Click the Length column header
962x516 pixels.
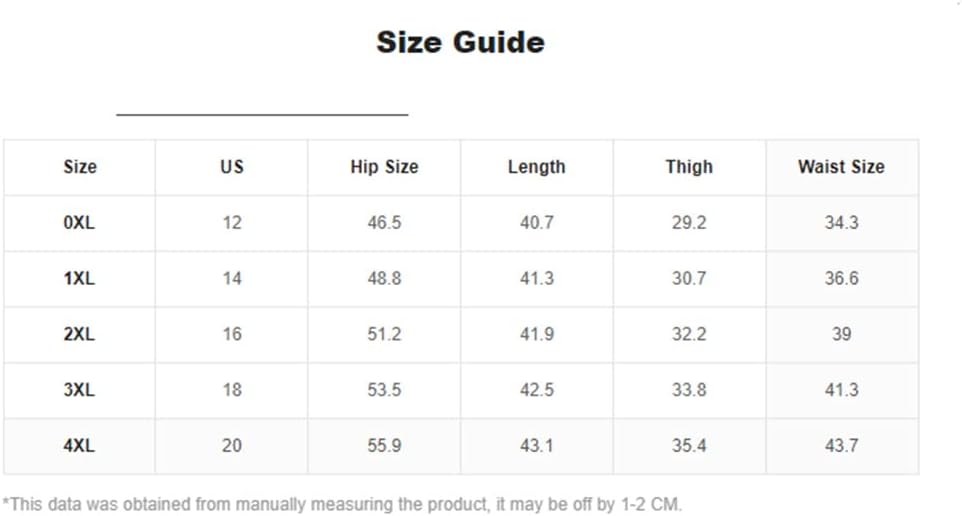pyautogui.click(x=537, y=167)
